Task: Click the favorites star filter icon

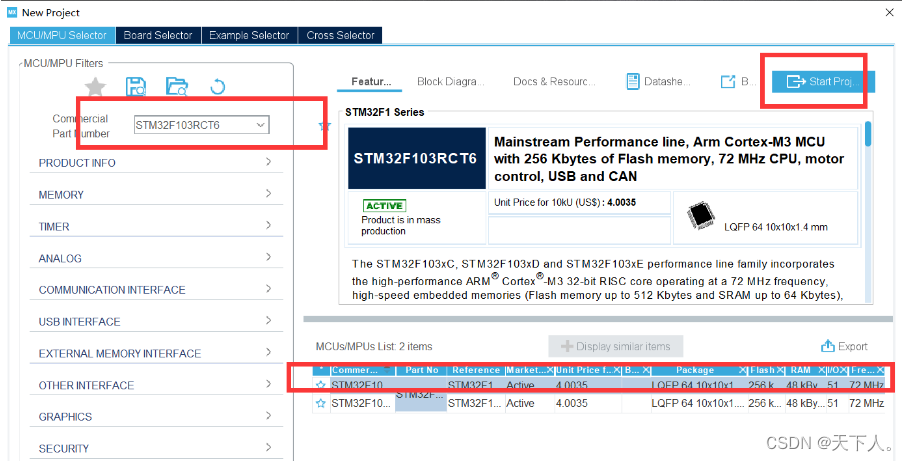Action: tap(95, 87)
